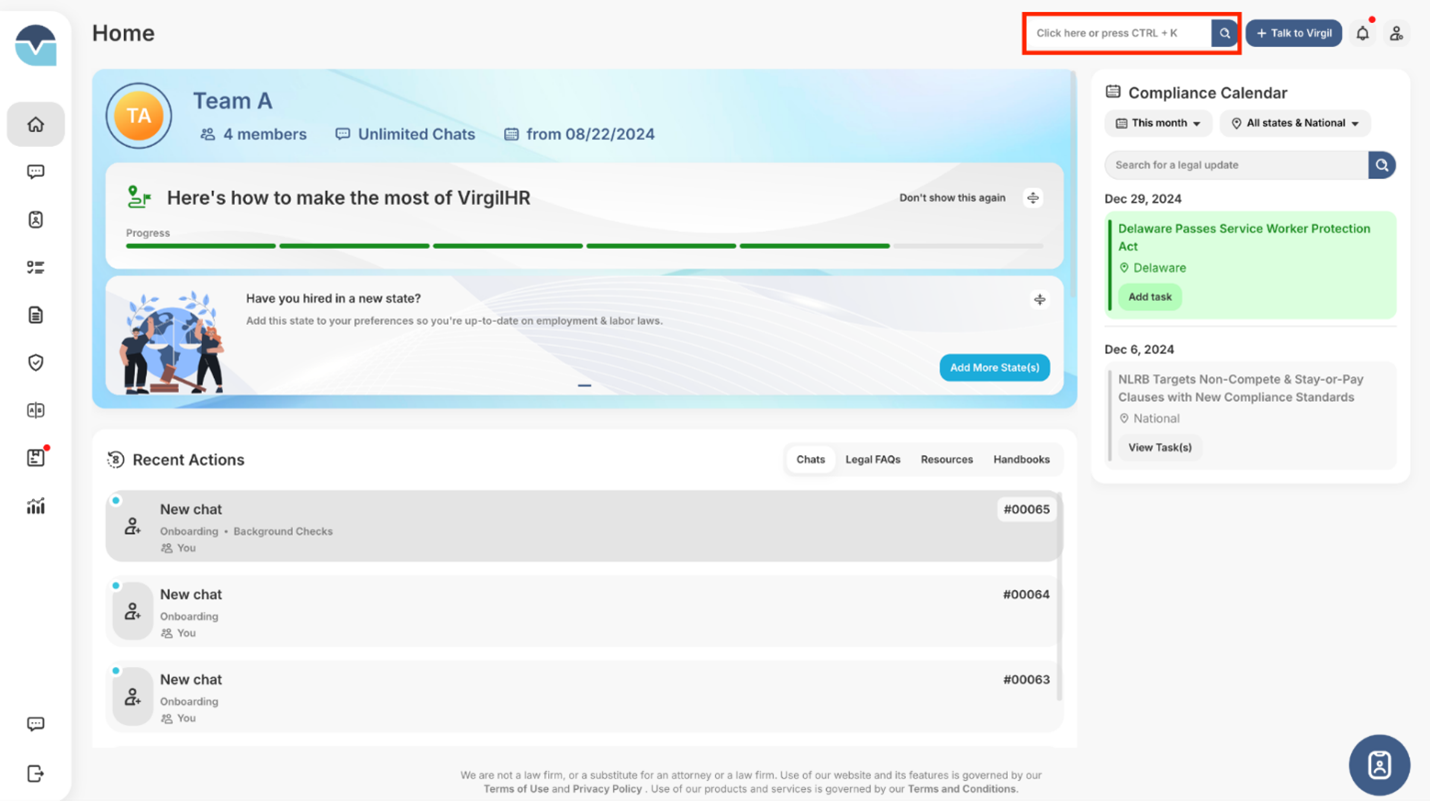Screen dimensions: 1430x801
Task: Click the 'Click here or press CTRL + K' search field
Action: pos(1118,33)
